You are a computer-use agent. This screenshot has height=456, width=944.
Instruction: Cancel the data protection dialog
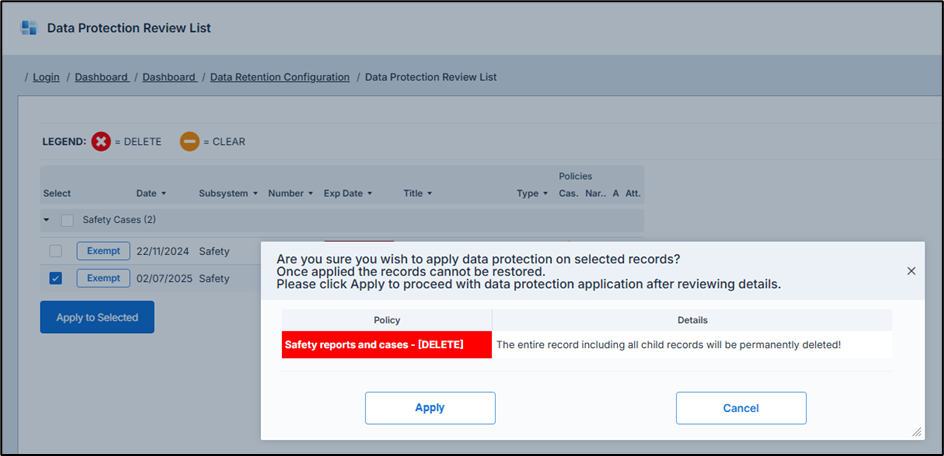point(741,408)
